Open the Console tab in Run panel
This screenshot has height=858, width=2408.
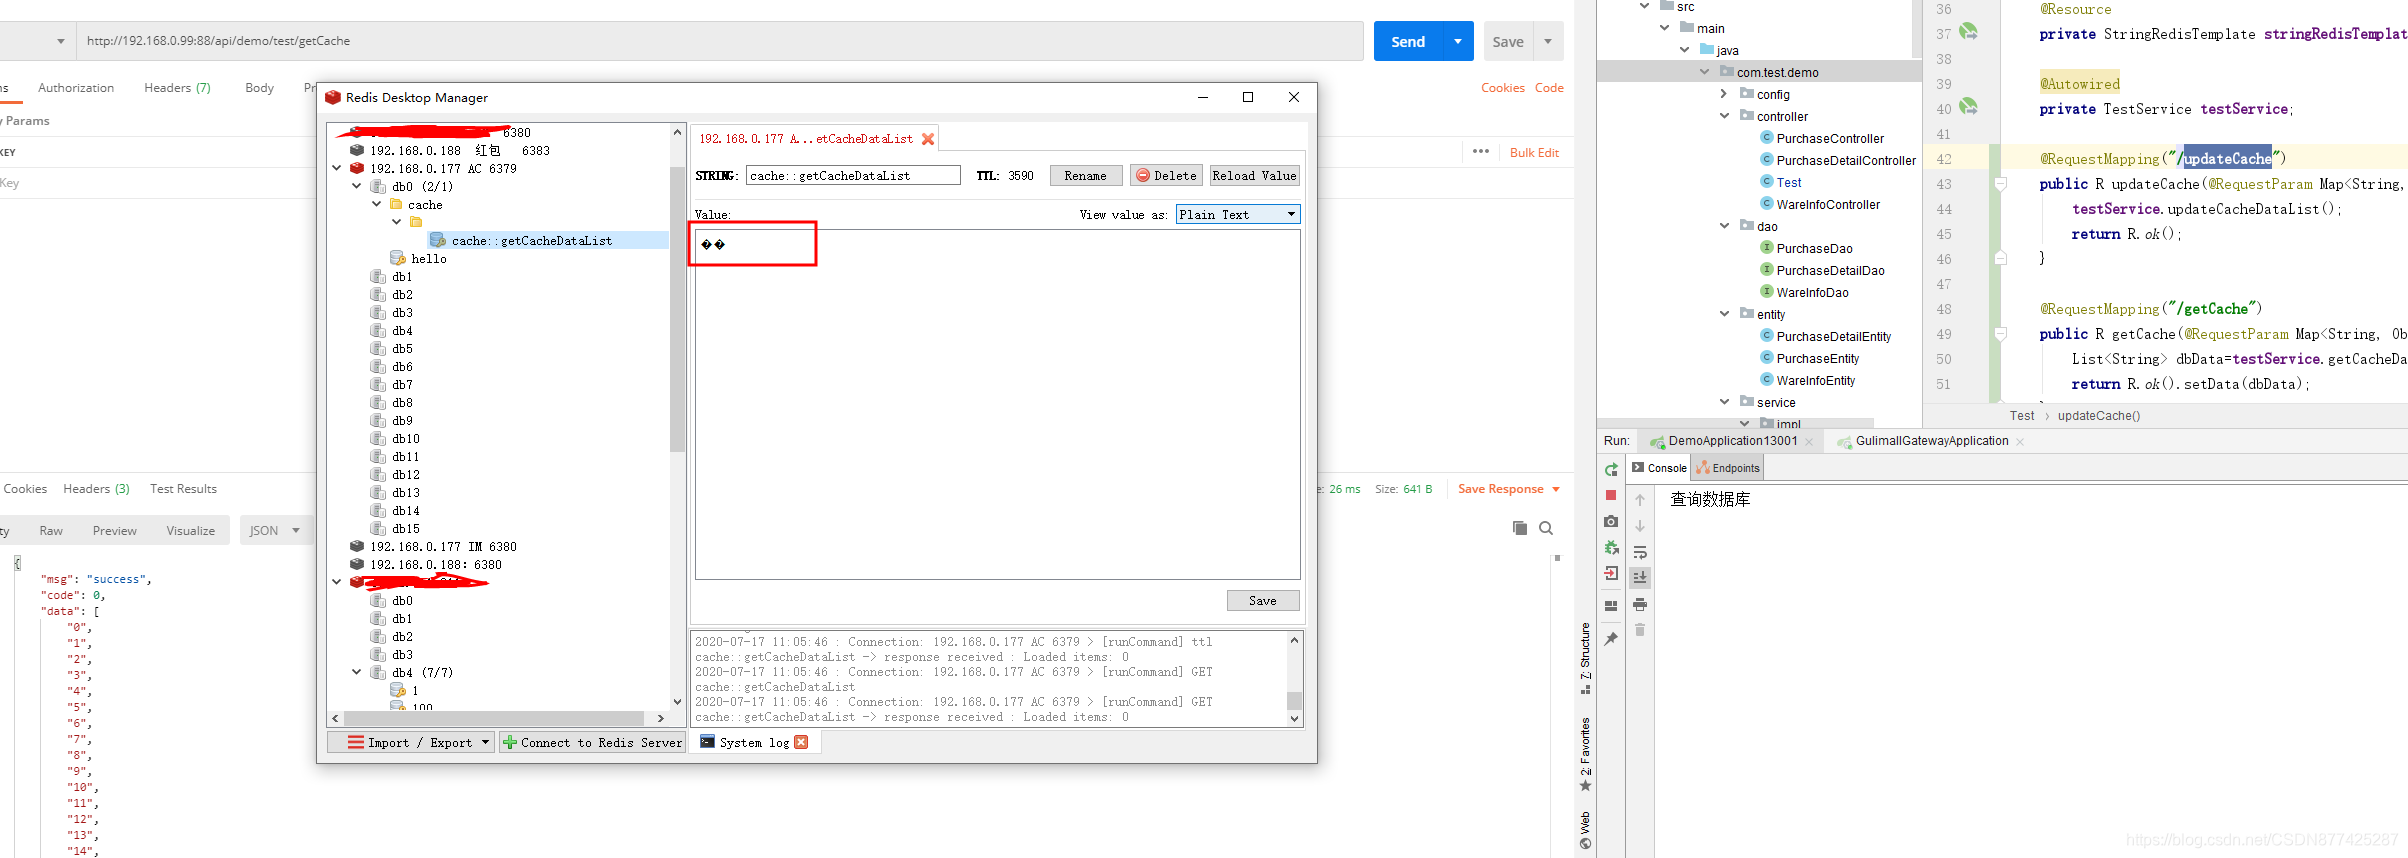tap(1659, 468)
